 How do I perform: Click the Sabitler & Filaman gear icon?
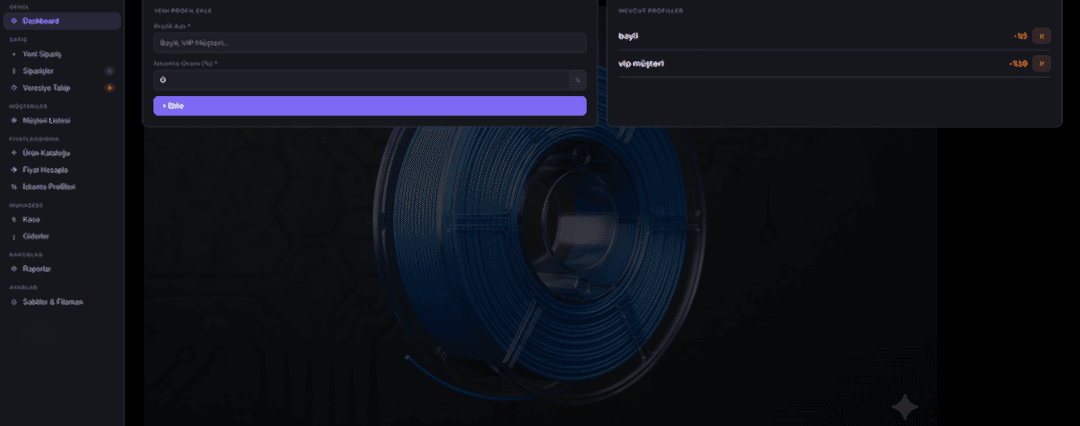point(14,302)
